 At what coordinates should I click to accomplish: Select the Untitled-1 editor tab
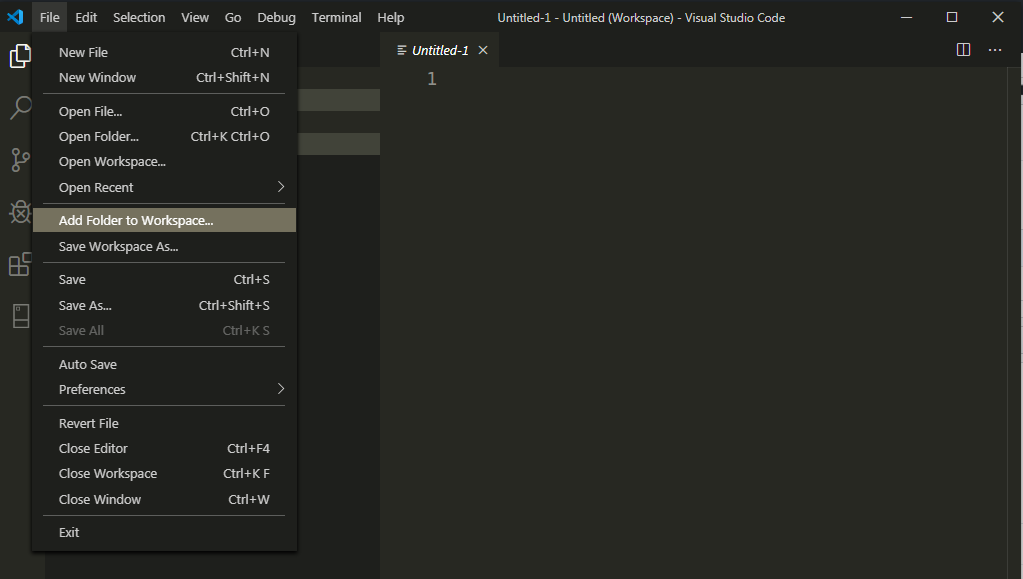coord(439,50)
